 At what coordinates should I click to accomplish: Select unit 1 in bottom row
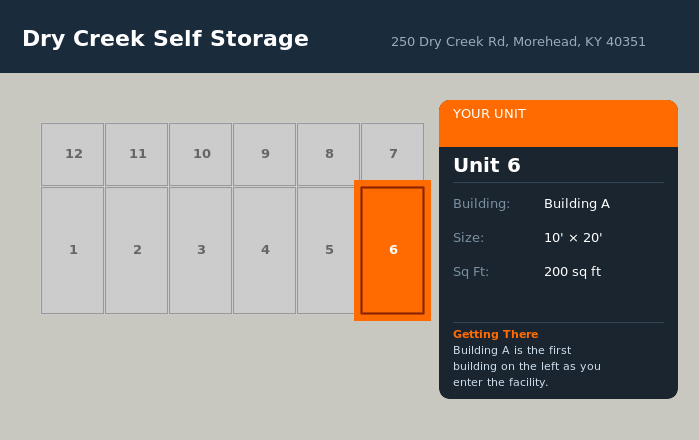[72, 250]
